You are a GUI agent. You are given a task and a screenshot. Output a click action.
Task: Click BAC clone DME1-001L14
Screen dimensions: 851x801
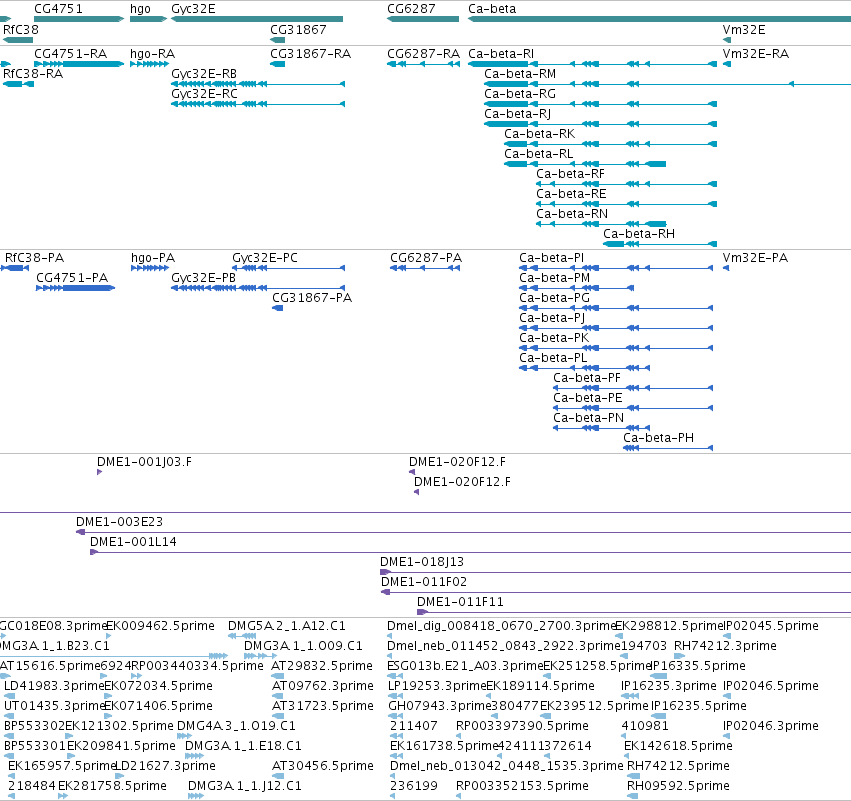(x=133, y=542)
